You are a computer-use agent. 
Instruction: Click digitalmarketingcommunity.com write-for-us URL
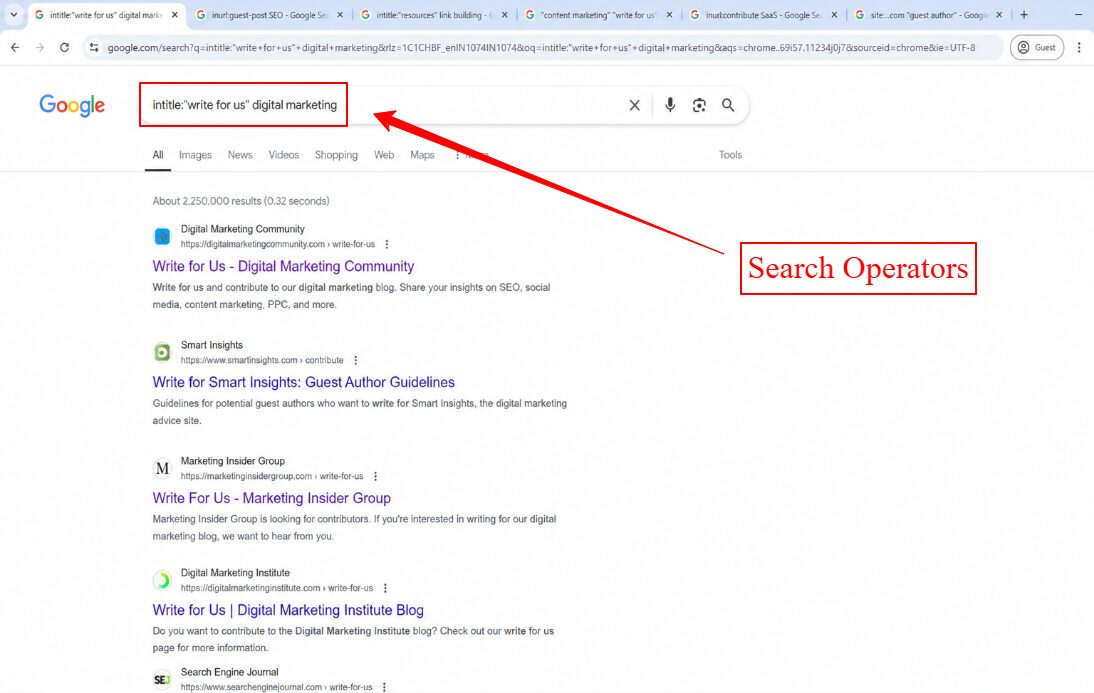coord(278,244)
